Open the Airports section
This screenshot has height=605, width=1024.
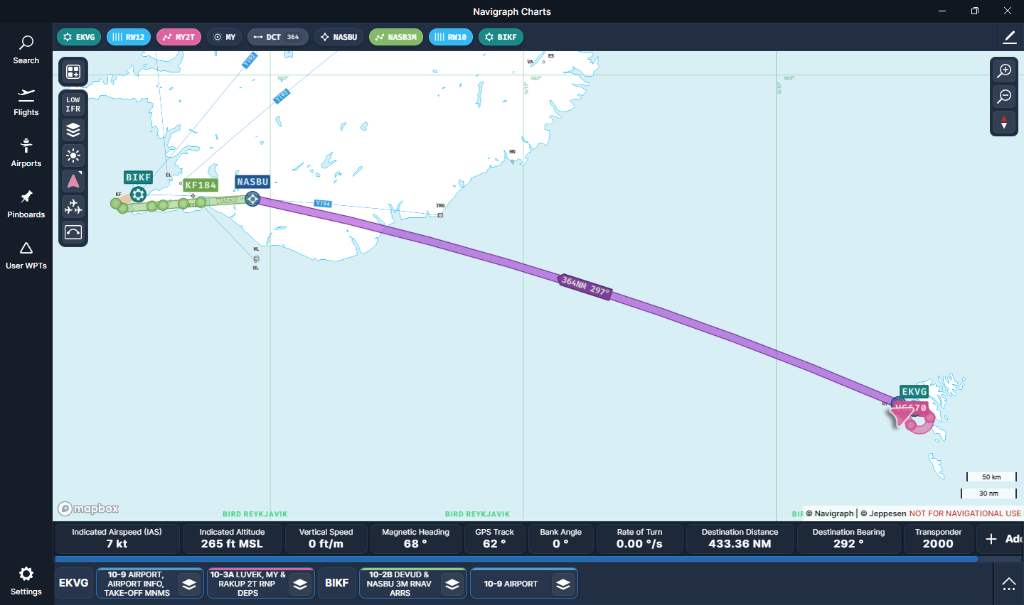26,153
